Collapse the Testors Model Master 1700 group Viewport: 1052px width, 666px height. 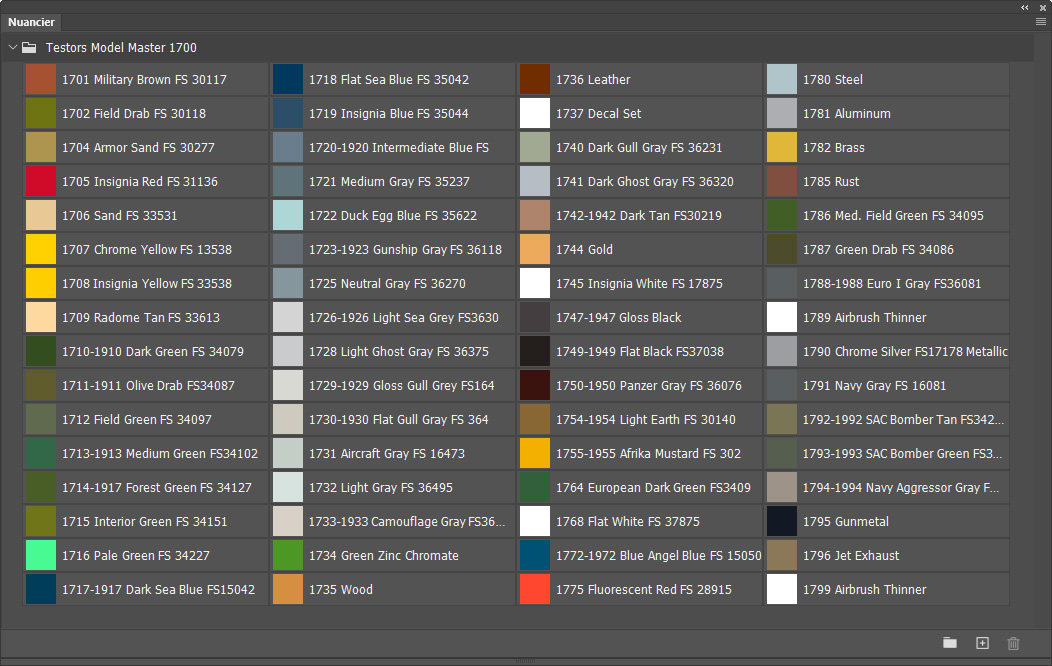tap(12, 47)
